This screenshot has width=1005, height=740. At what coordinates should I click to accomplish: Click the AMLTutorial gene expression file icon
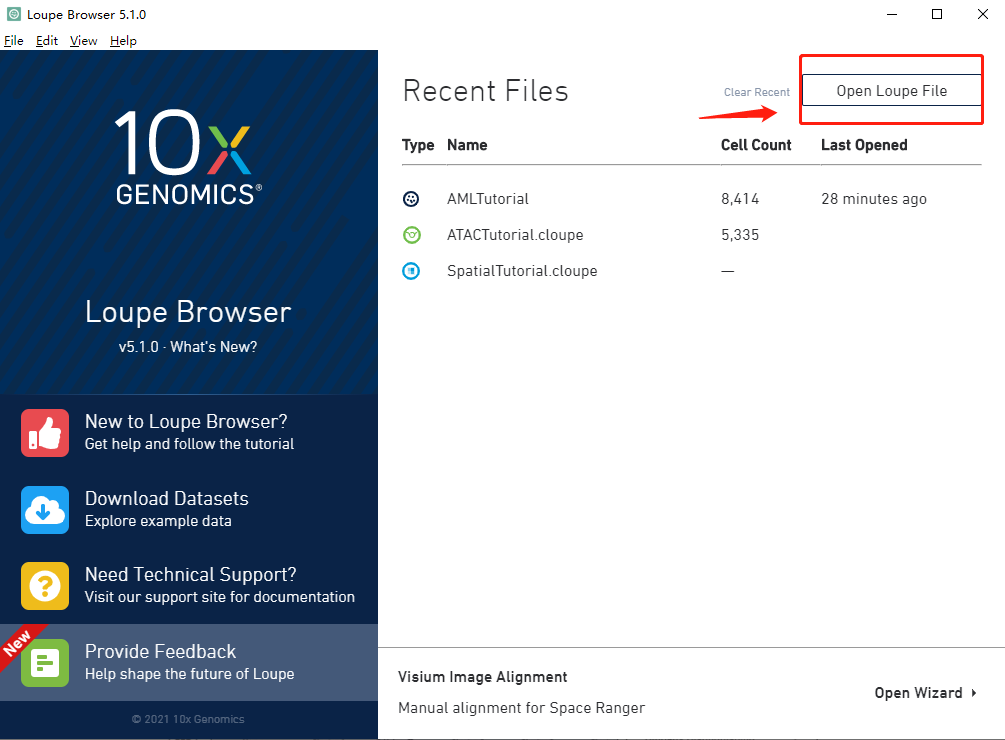click(x=411, y=198)
